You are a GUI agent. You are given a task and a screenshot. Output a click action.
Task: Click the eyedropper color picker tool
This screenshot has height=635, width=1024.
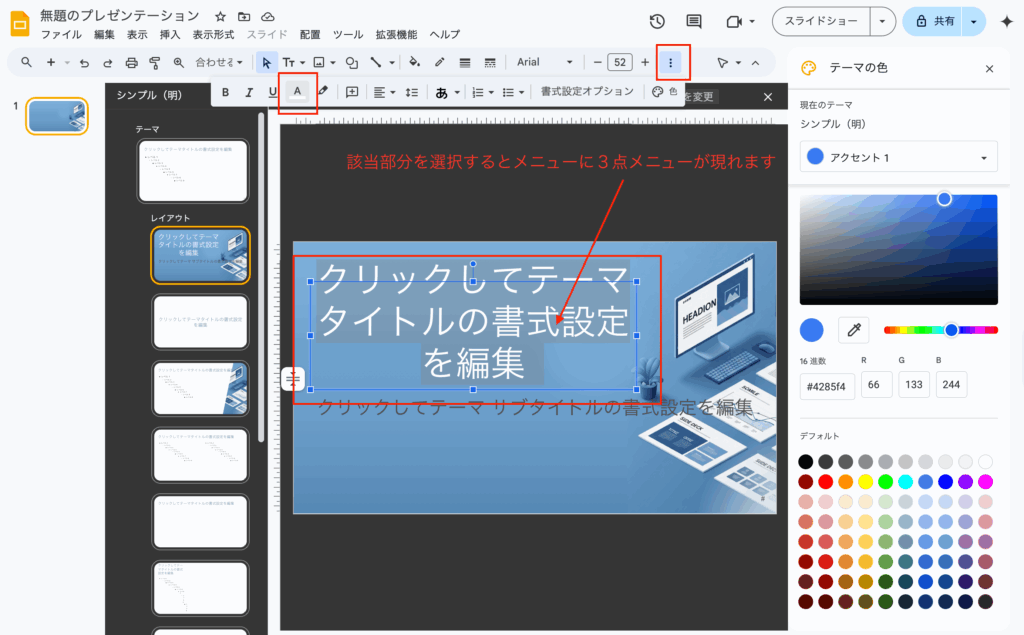[x=854, y=329]
